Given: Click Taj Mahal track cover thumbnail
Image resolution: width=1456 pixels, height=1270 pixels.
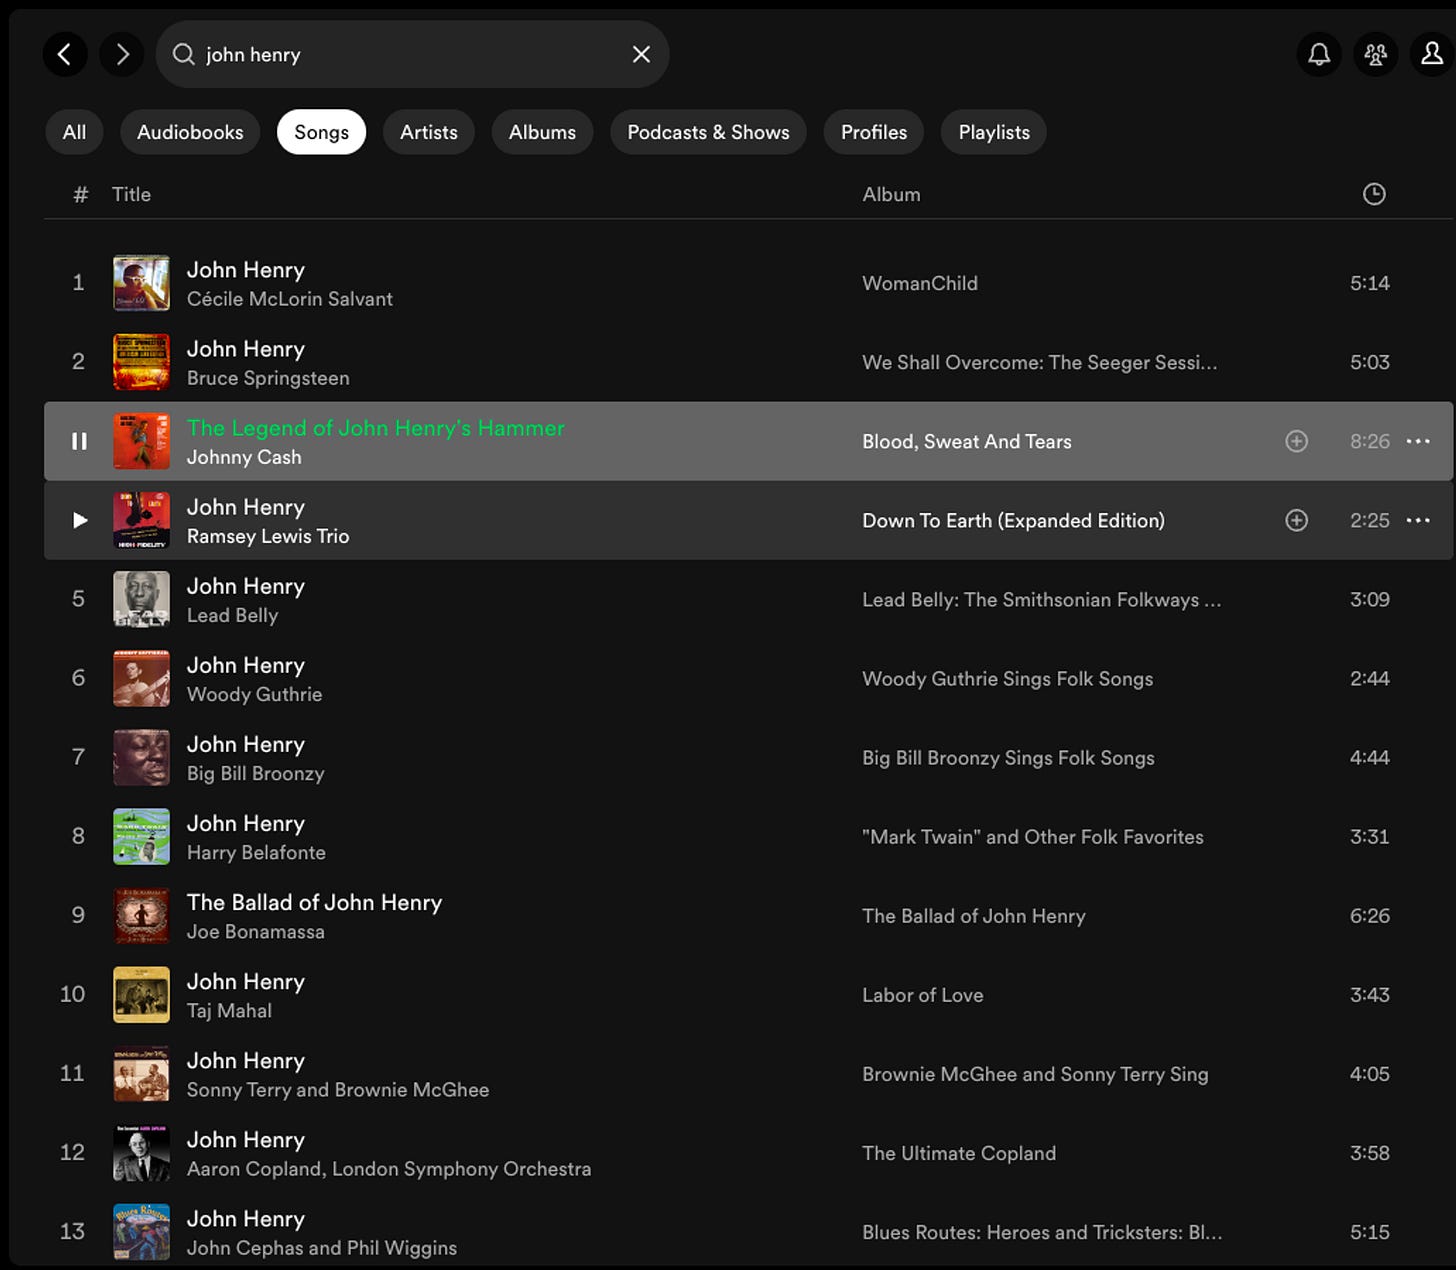Looking at the screenshot, I should tap(141, 994).
